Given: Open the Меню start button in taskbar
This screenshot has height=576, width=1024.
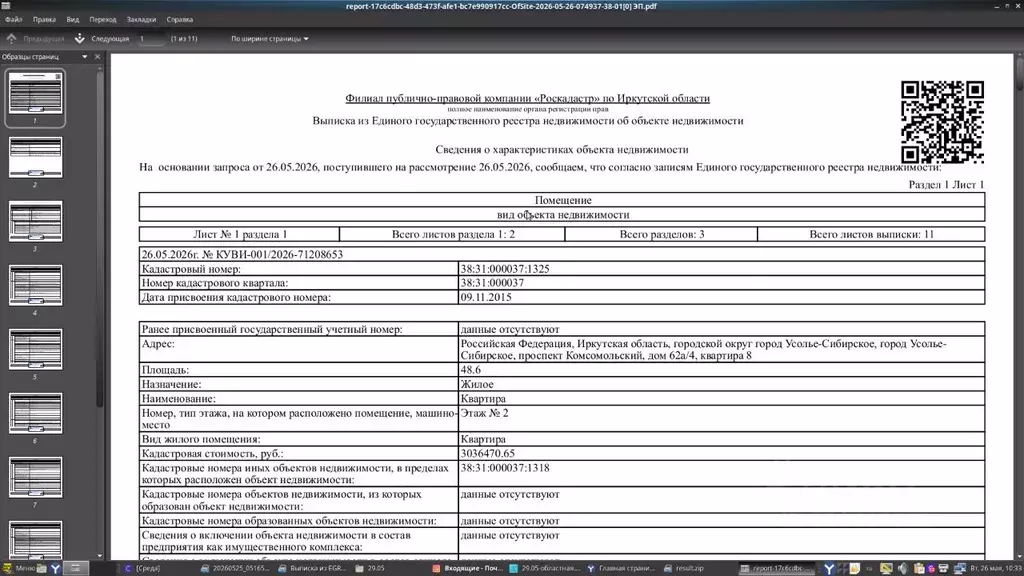Looking at the screenshot, I should [19, 568].
